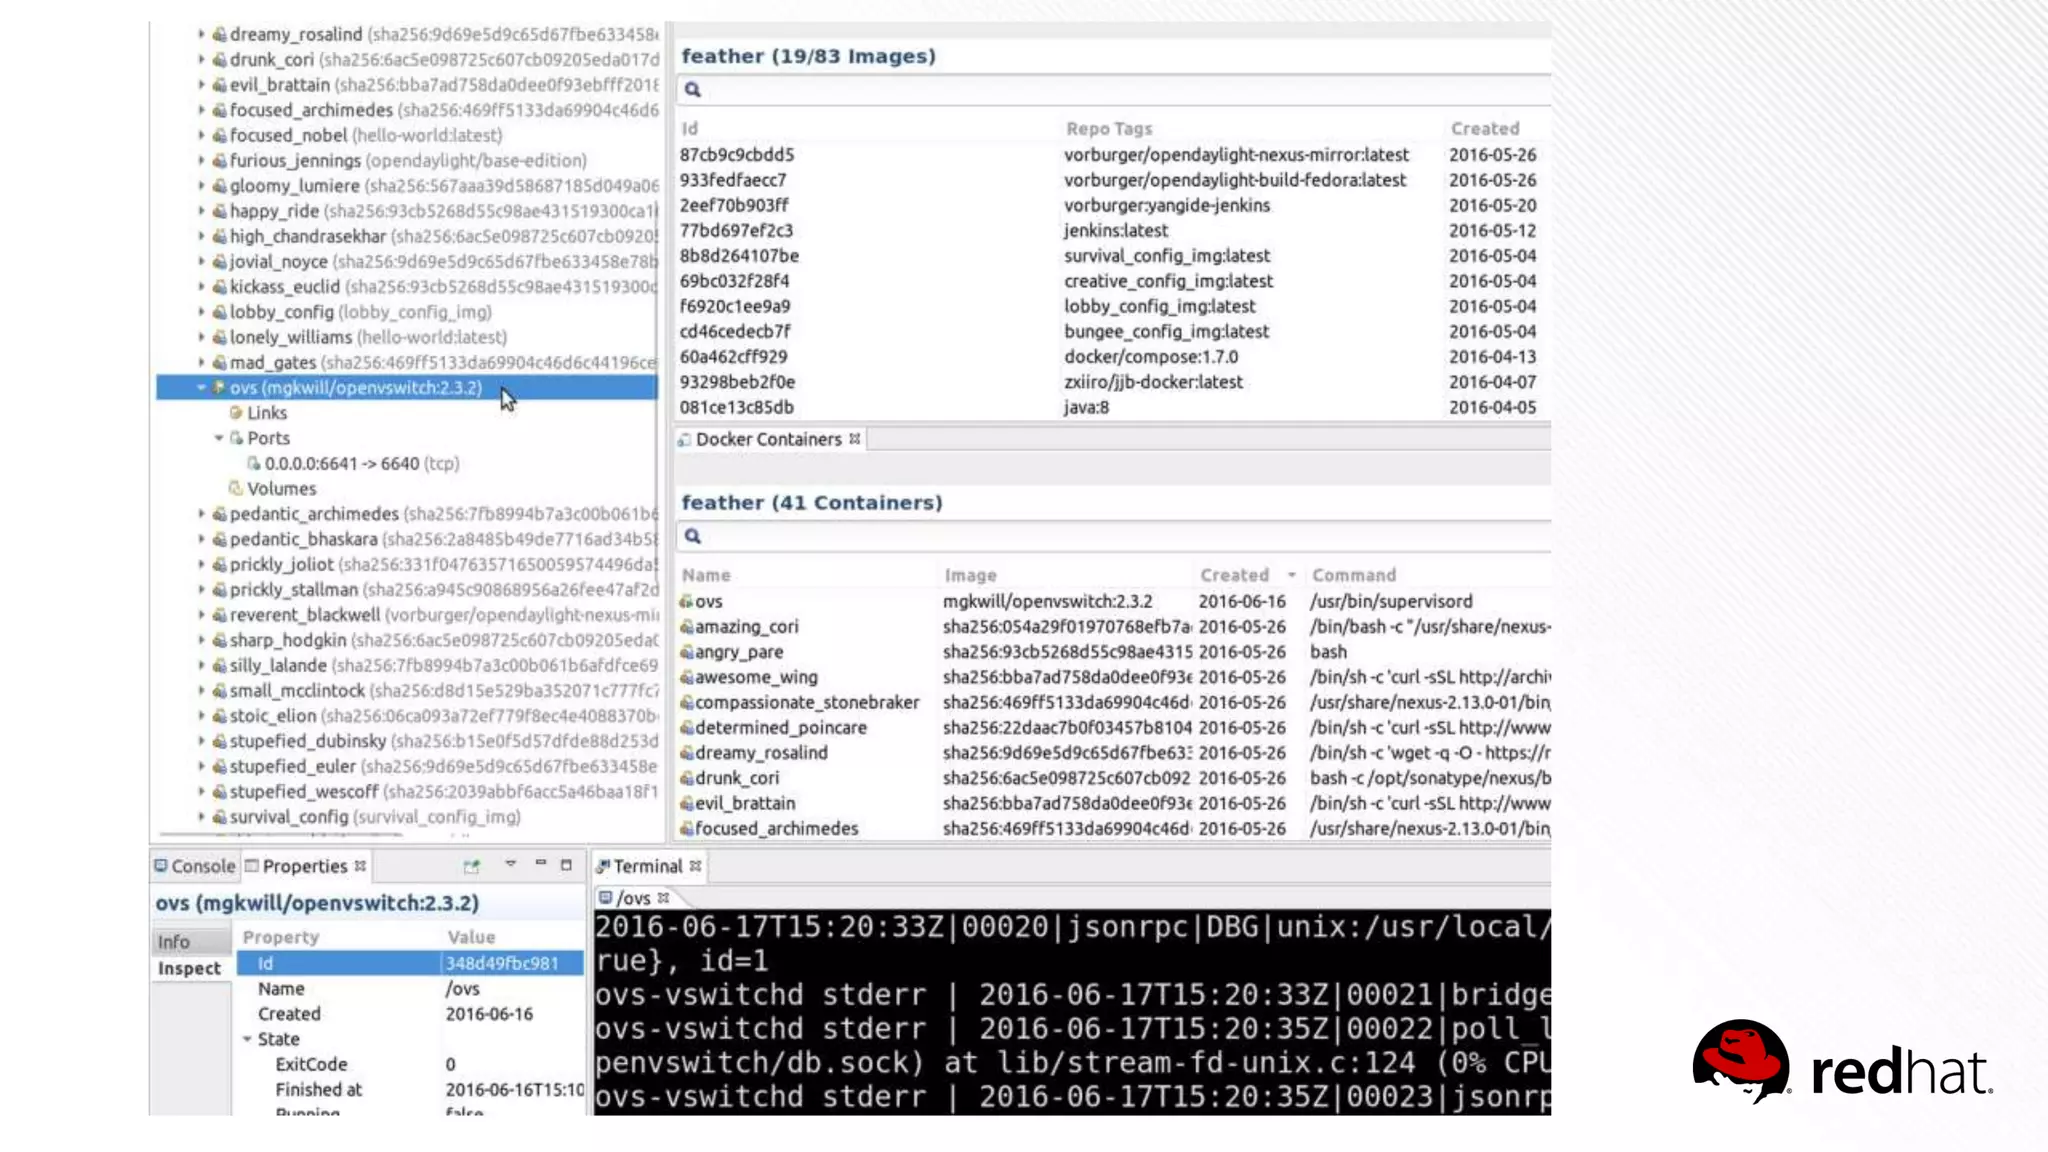
Task: Expand the lobby_config container node
Action: pos(201,312)
